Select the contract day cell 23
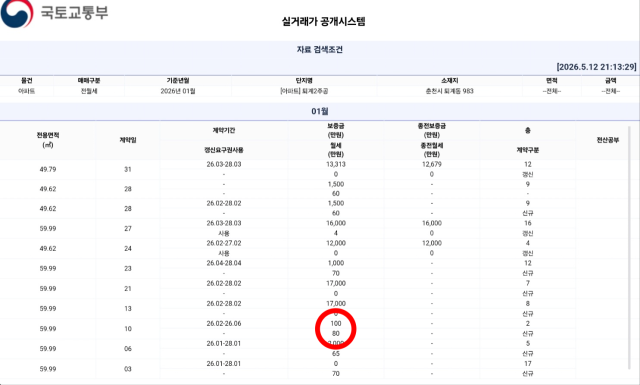640x385 pixels. [128, 269]
